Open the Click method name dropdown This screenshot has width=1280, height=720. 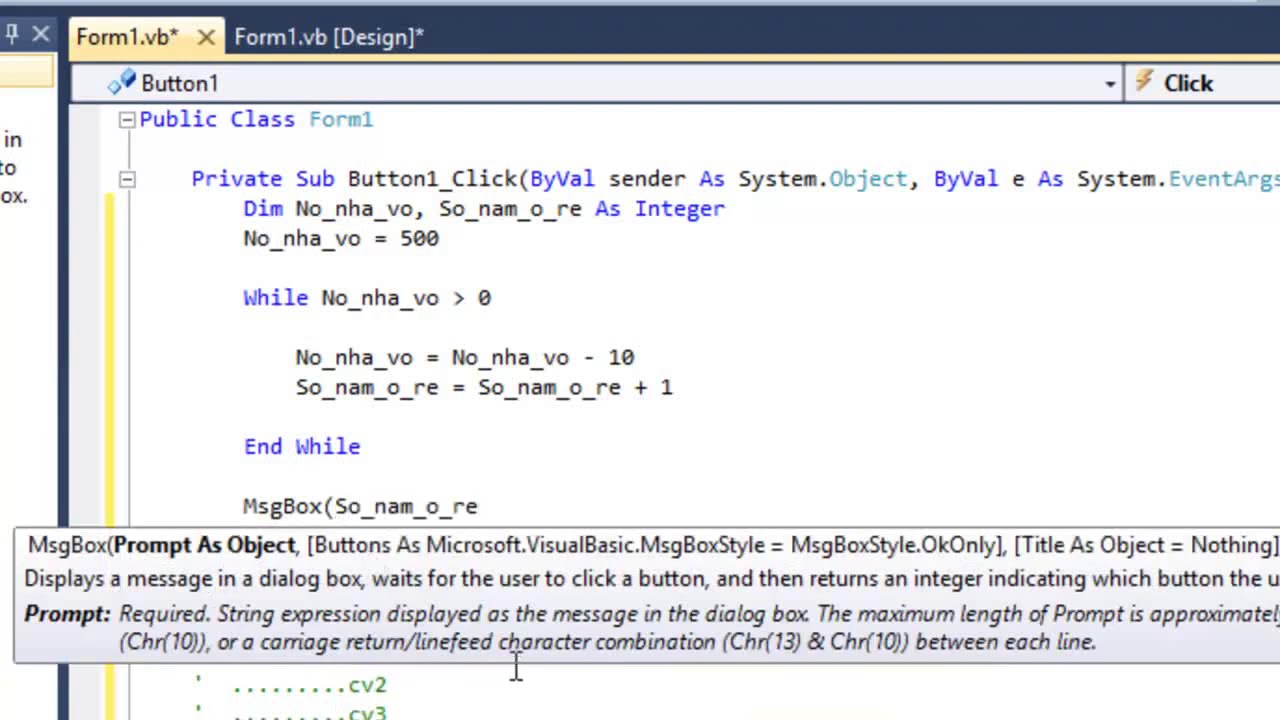[1203, 84]
